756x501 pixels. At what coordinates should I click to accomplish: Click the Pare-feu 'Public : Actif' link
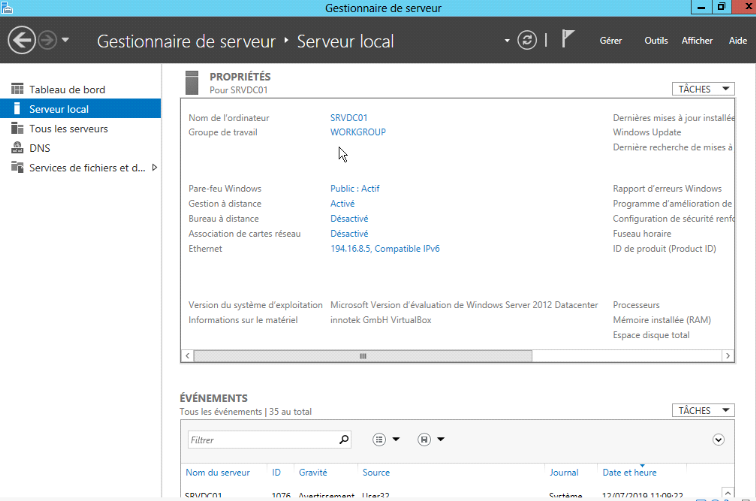354,188
